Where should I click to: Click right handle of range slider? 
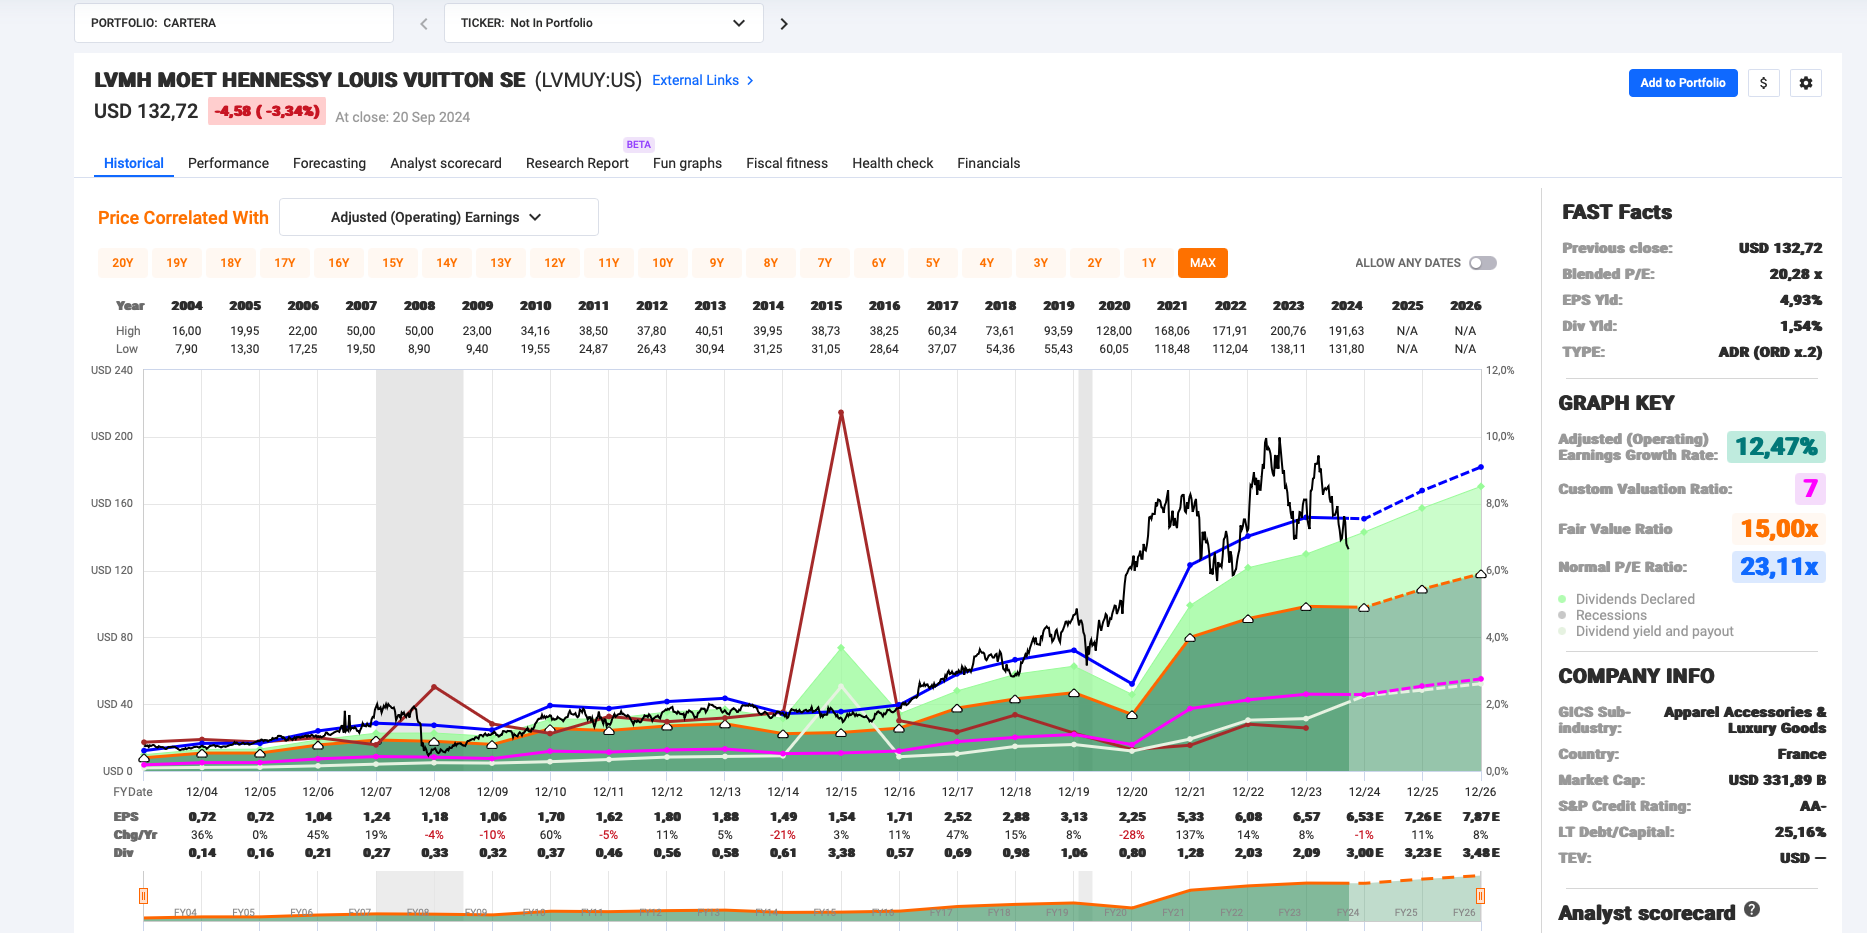[x=1480, y=896]
